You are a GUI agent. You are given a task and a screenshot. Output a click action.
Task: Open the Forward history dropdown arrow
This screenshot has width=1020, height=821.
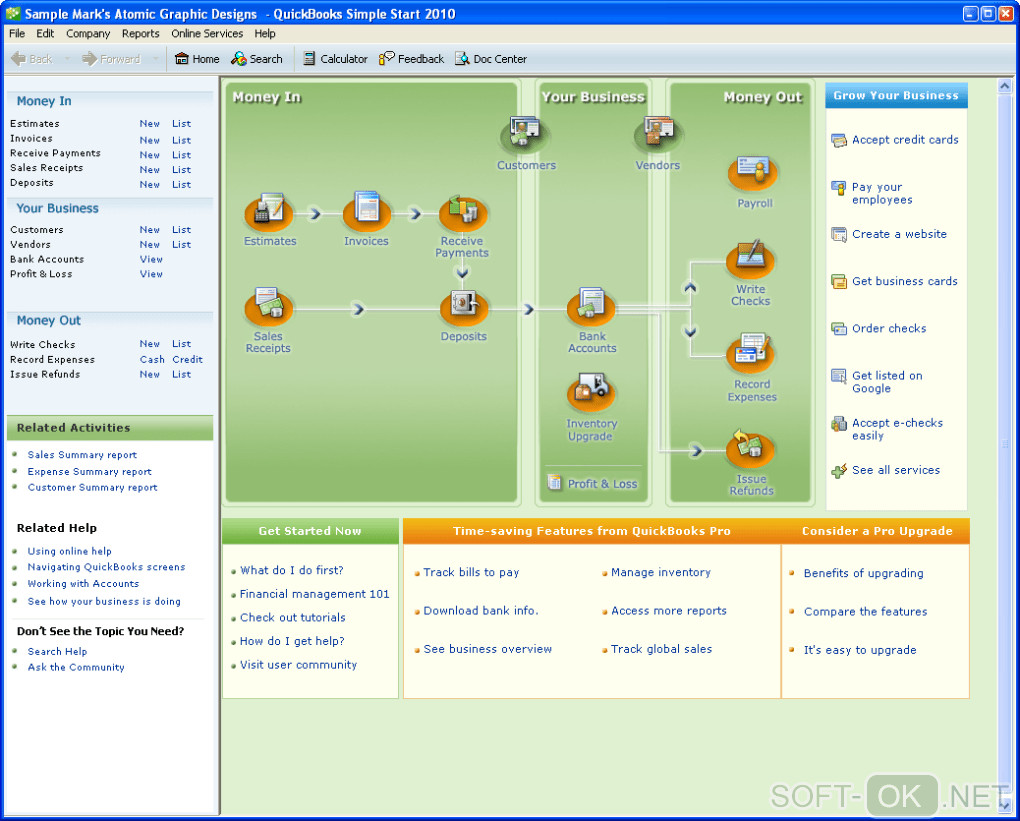pyautogui.click(x=155, y=59)
